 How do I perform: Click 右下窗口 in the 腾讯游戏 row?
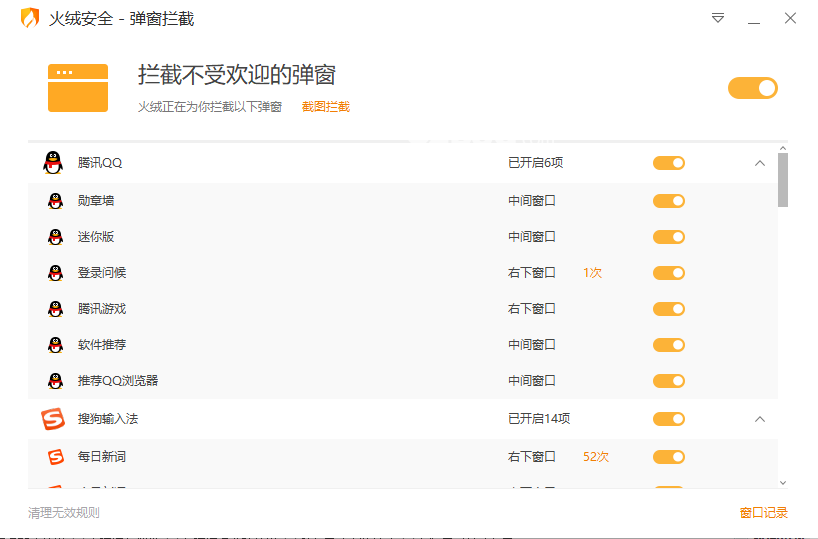[x=532, y=309]
